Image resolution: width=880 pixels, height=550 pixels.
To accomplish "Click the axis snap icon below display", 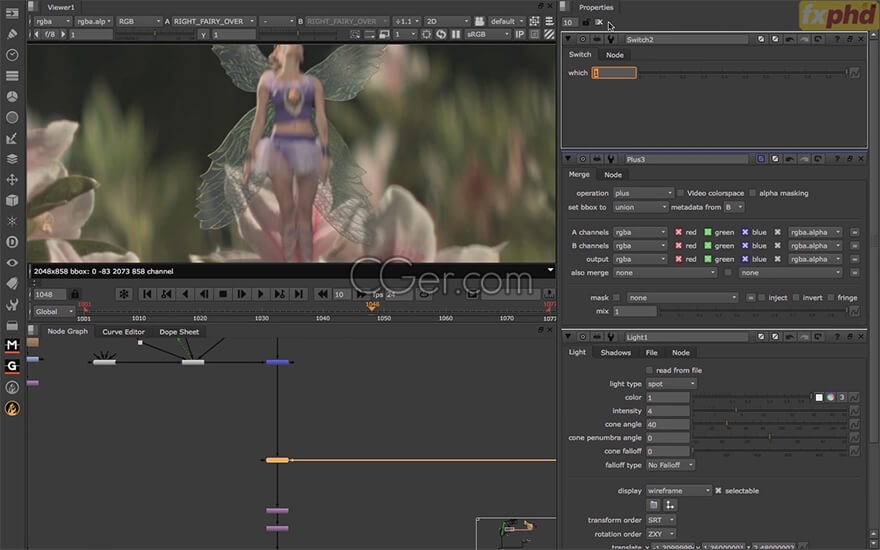I will [x=670, y=505].
